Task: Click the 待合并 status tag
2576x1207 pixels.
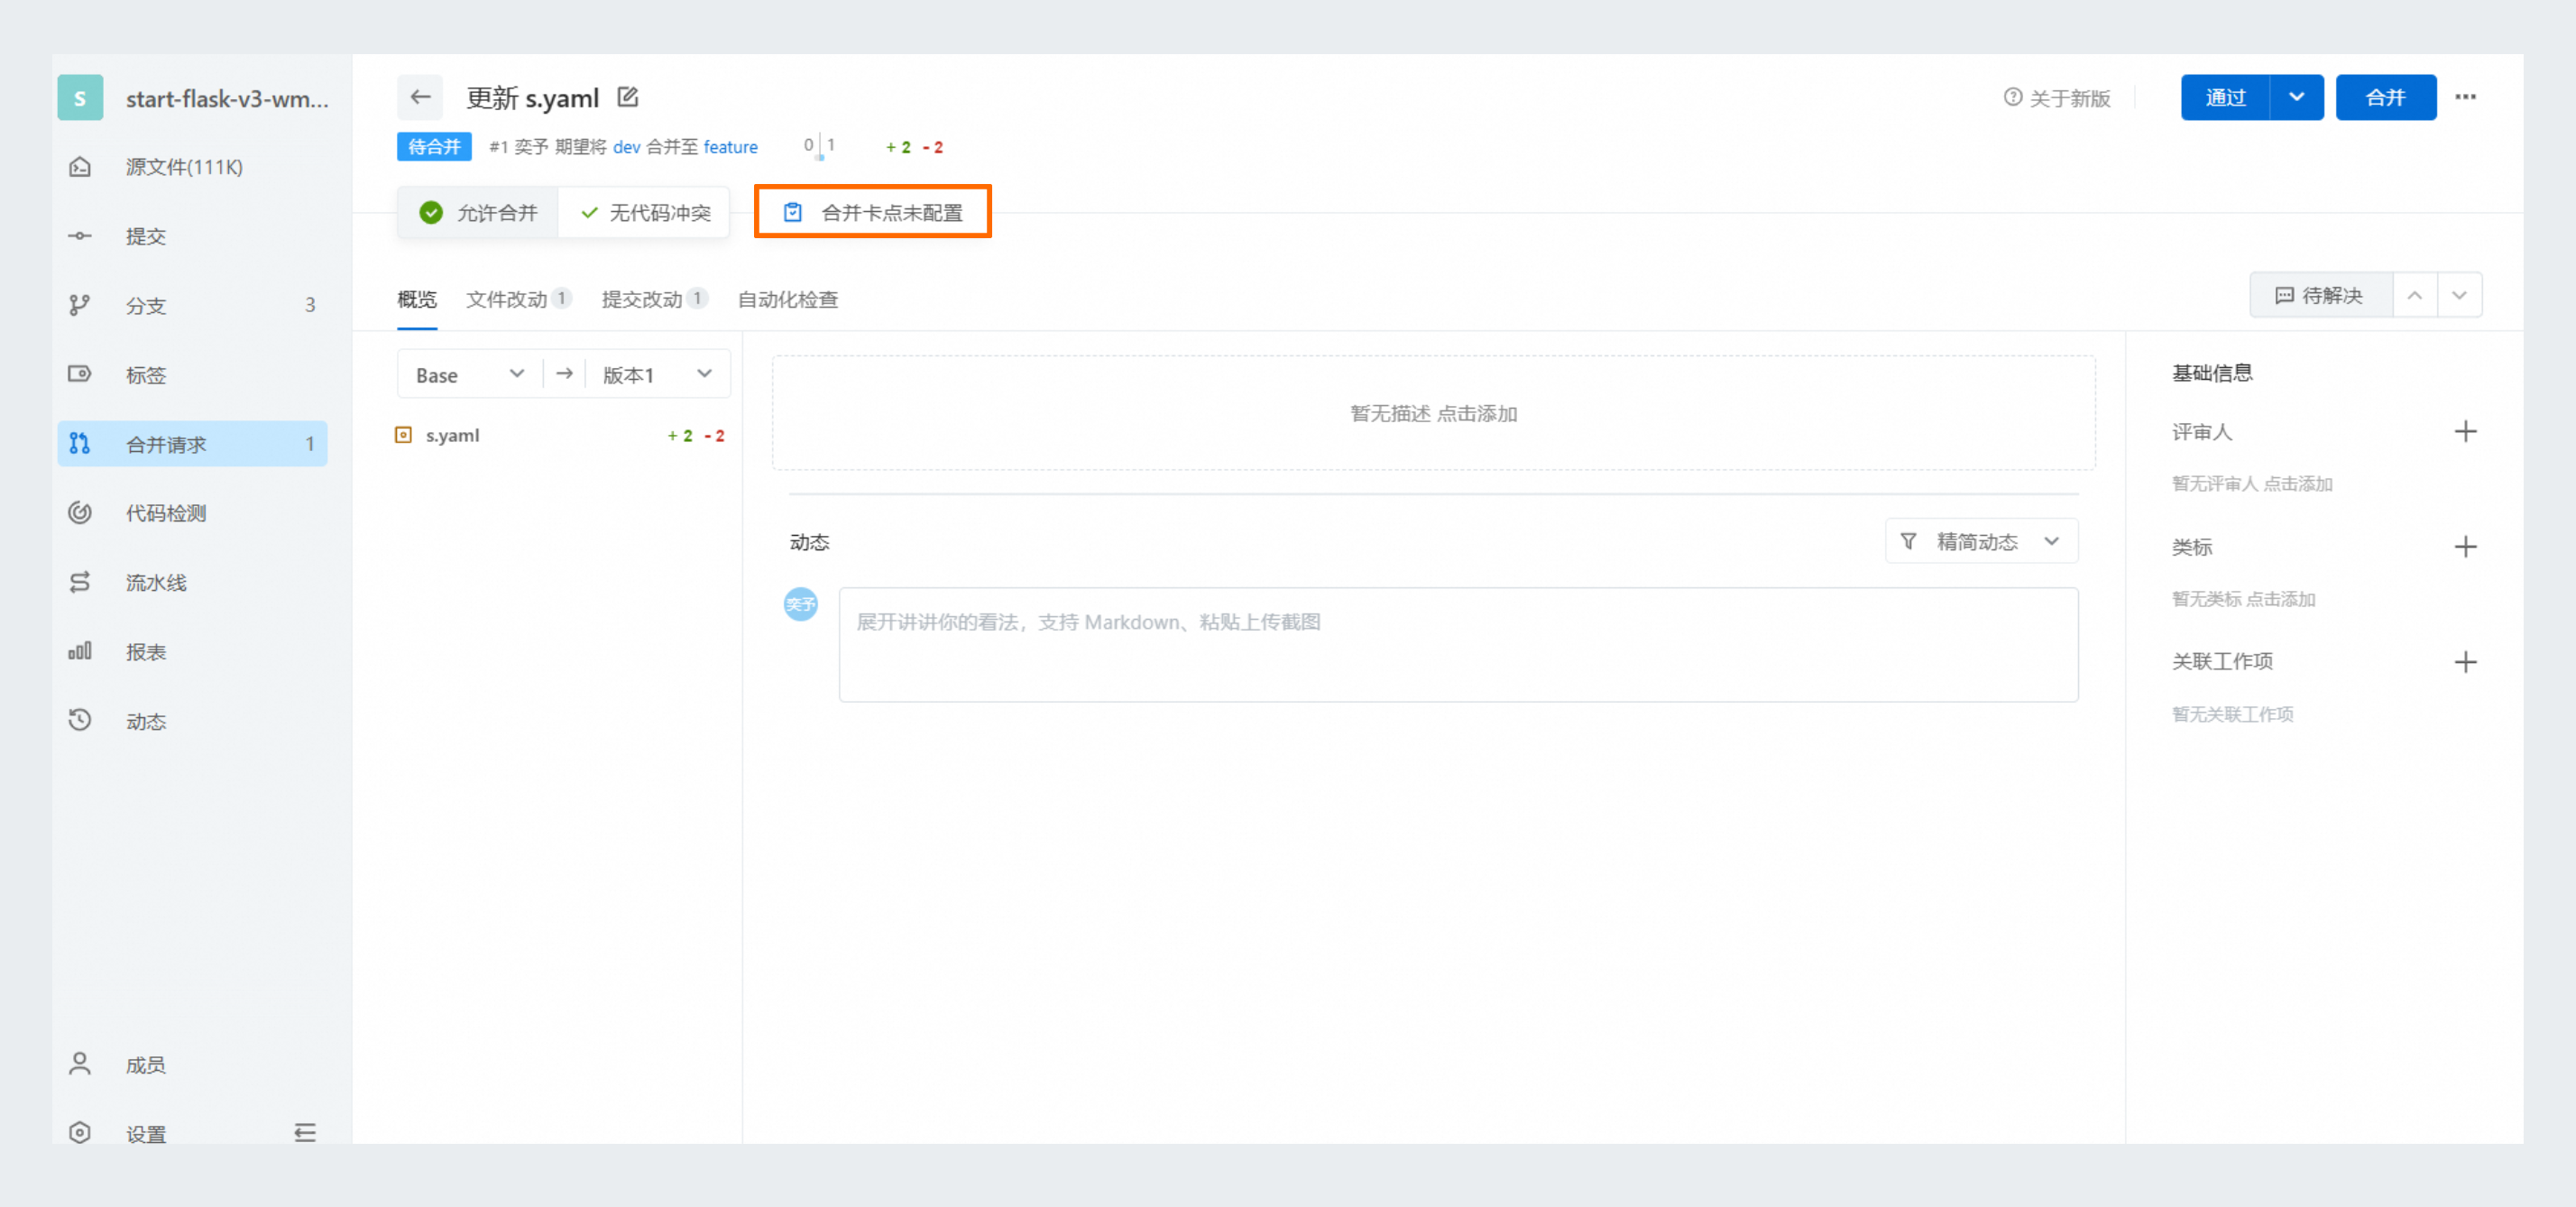Action: click(434, 147)
